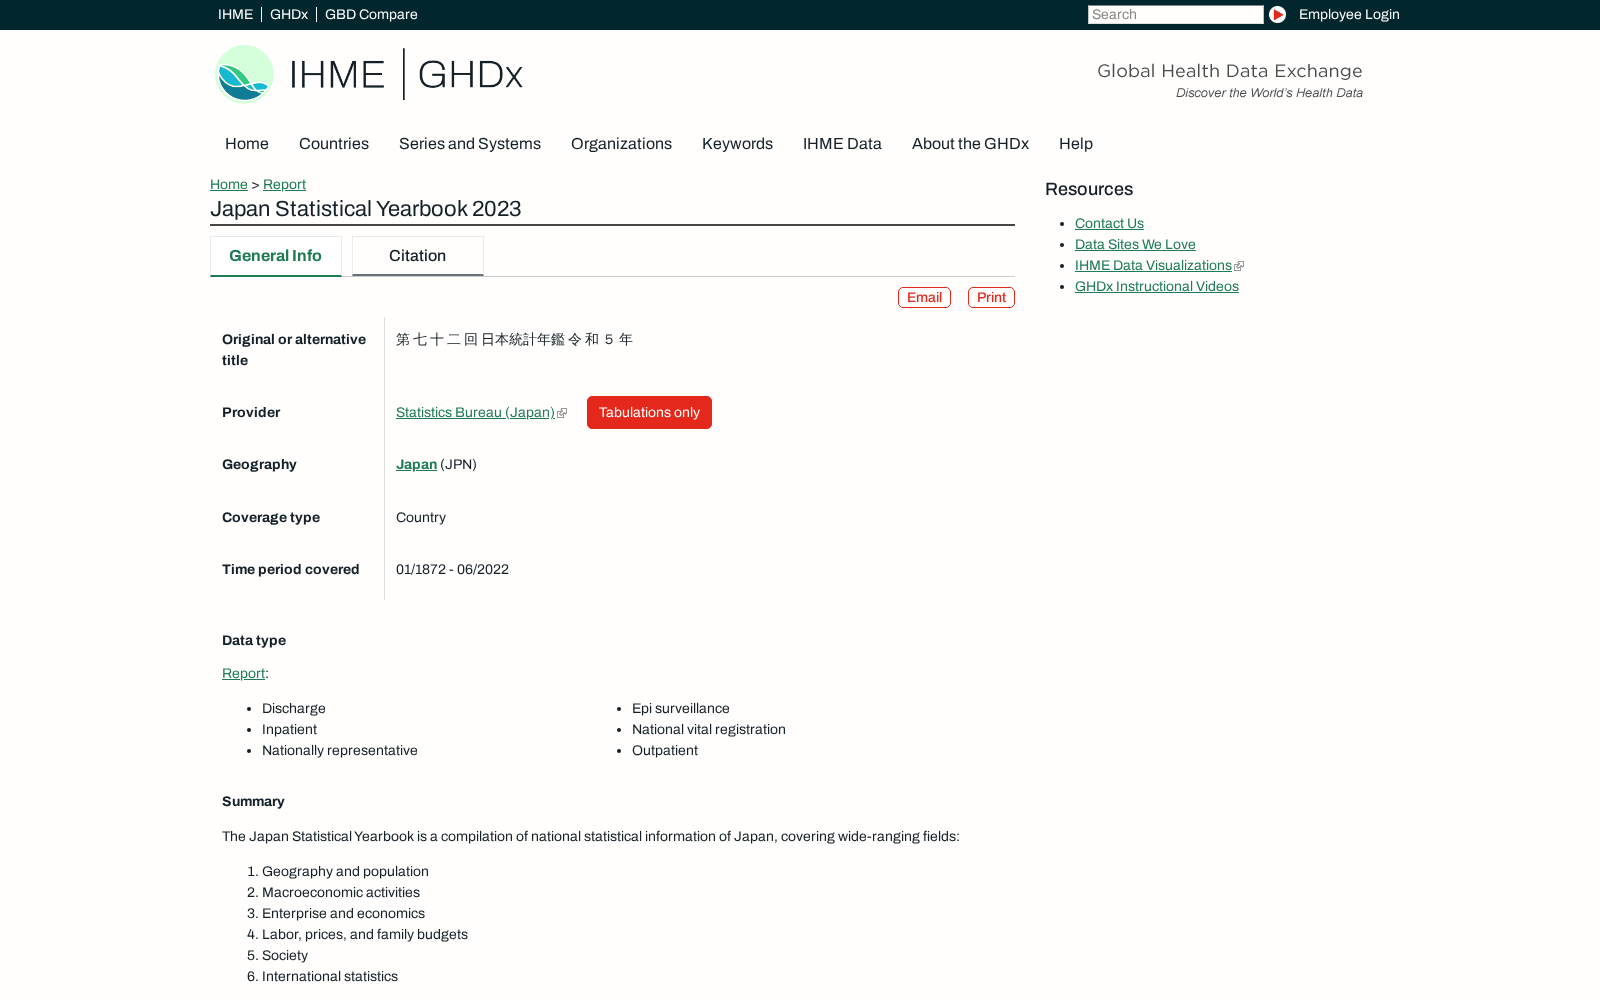The width and height of the screenshot is (1600, 1000).
Task: Click the Report breadcrumb link
Action: pos(284,184)
